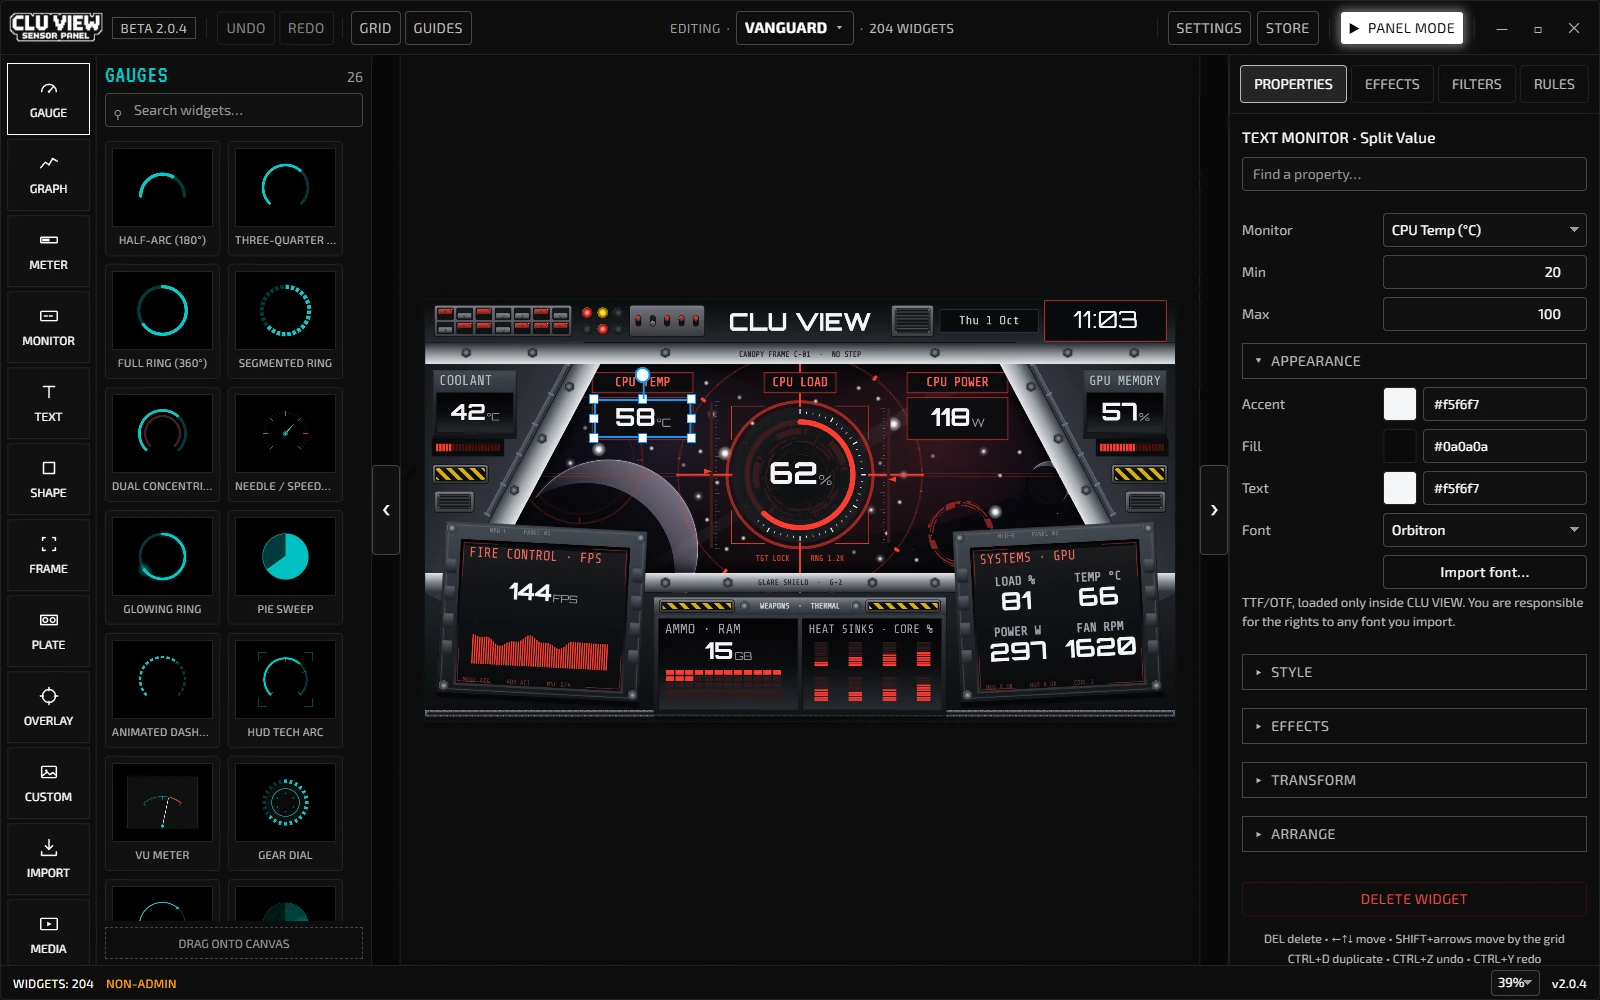The image size is (1600, 1000).
Task: Open the Custom widget category
Action: (x=48, y=783)
